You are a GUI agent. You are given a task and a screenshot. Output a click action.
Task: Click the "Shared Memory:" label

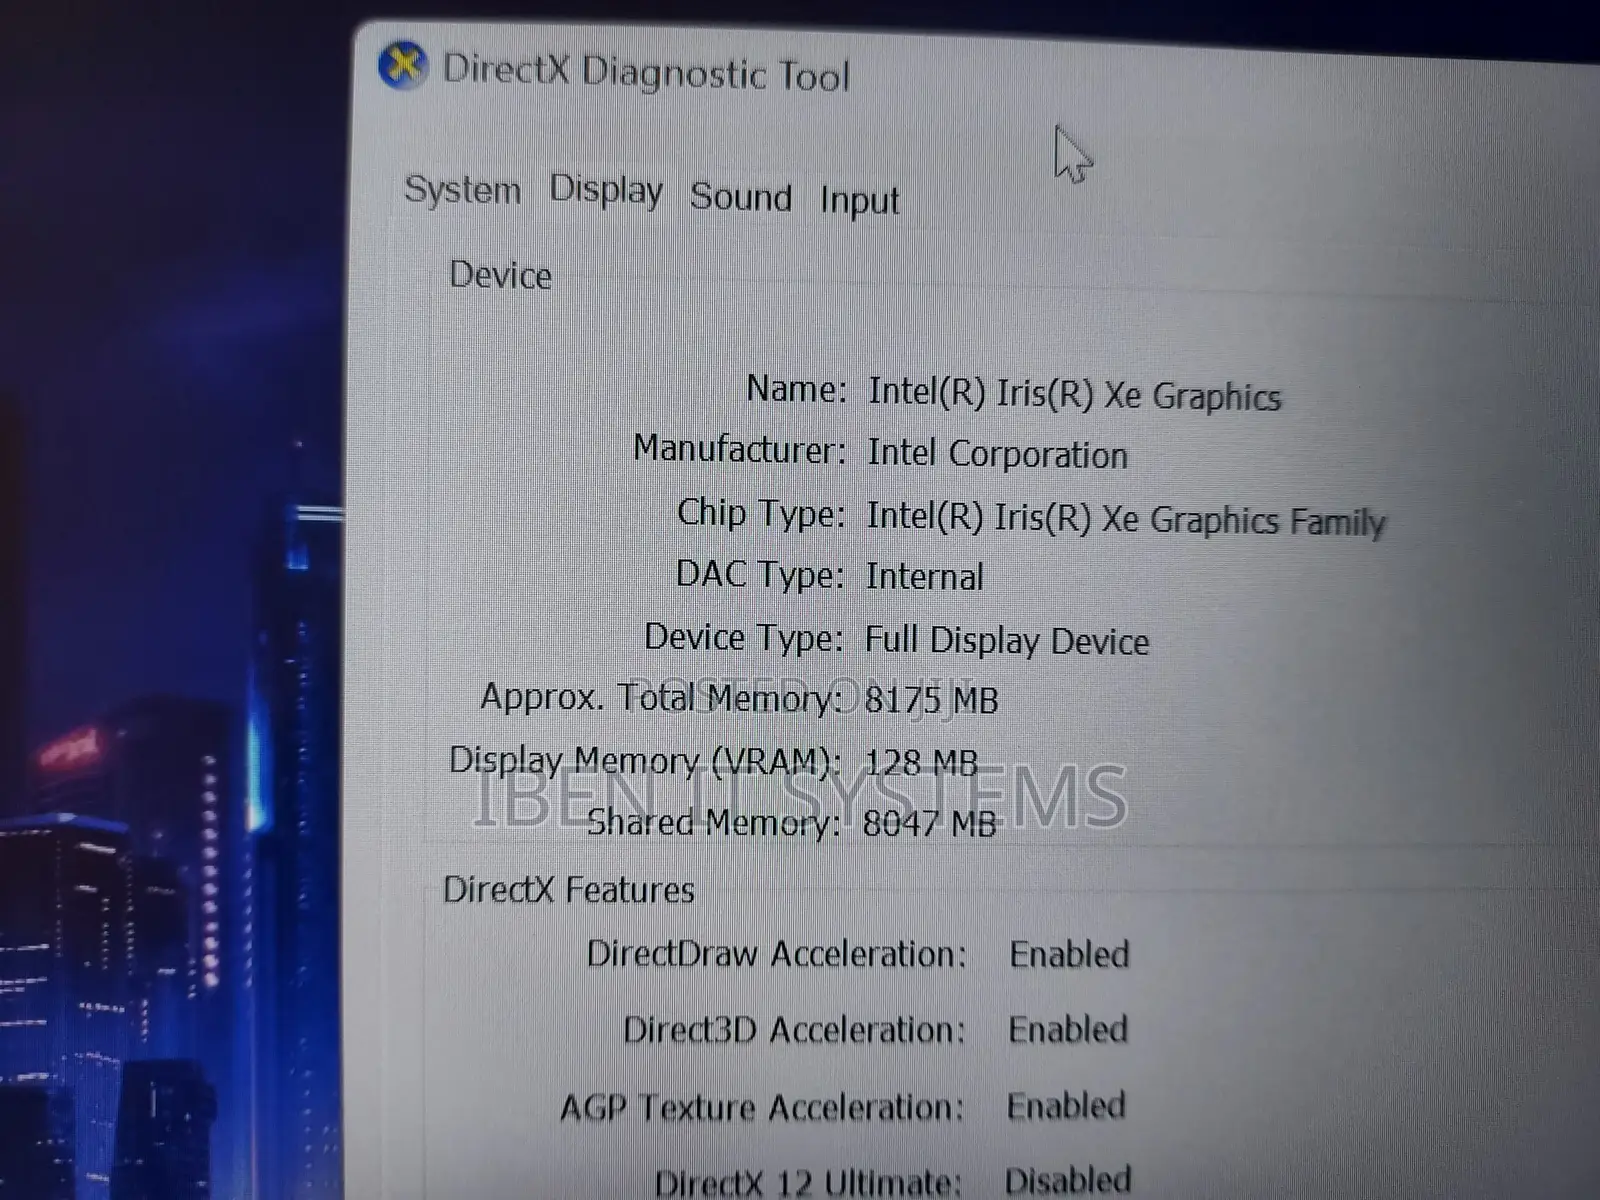[713, 822]
